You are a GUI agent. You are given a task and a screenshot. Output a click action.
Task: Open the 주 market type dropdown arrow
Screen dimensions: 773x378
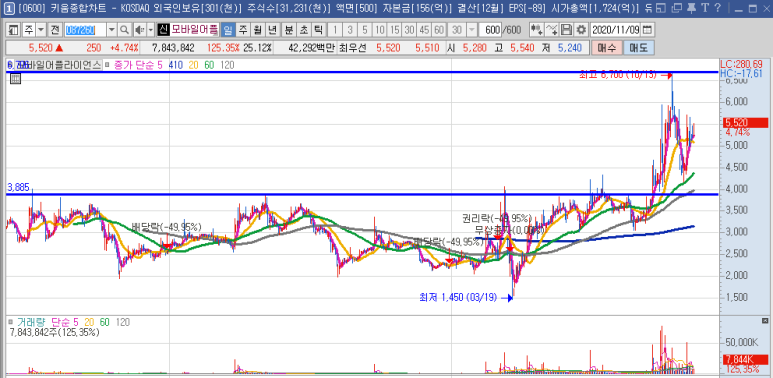click(x=40, y=30)
